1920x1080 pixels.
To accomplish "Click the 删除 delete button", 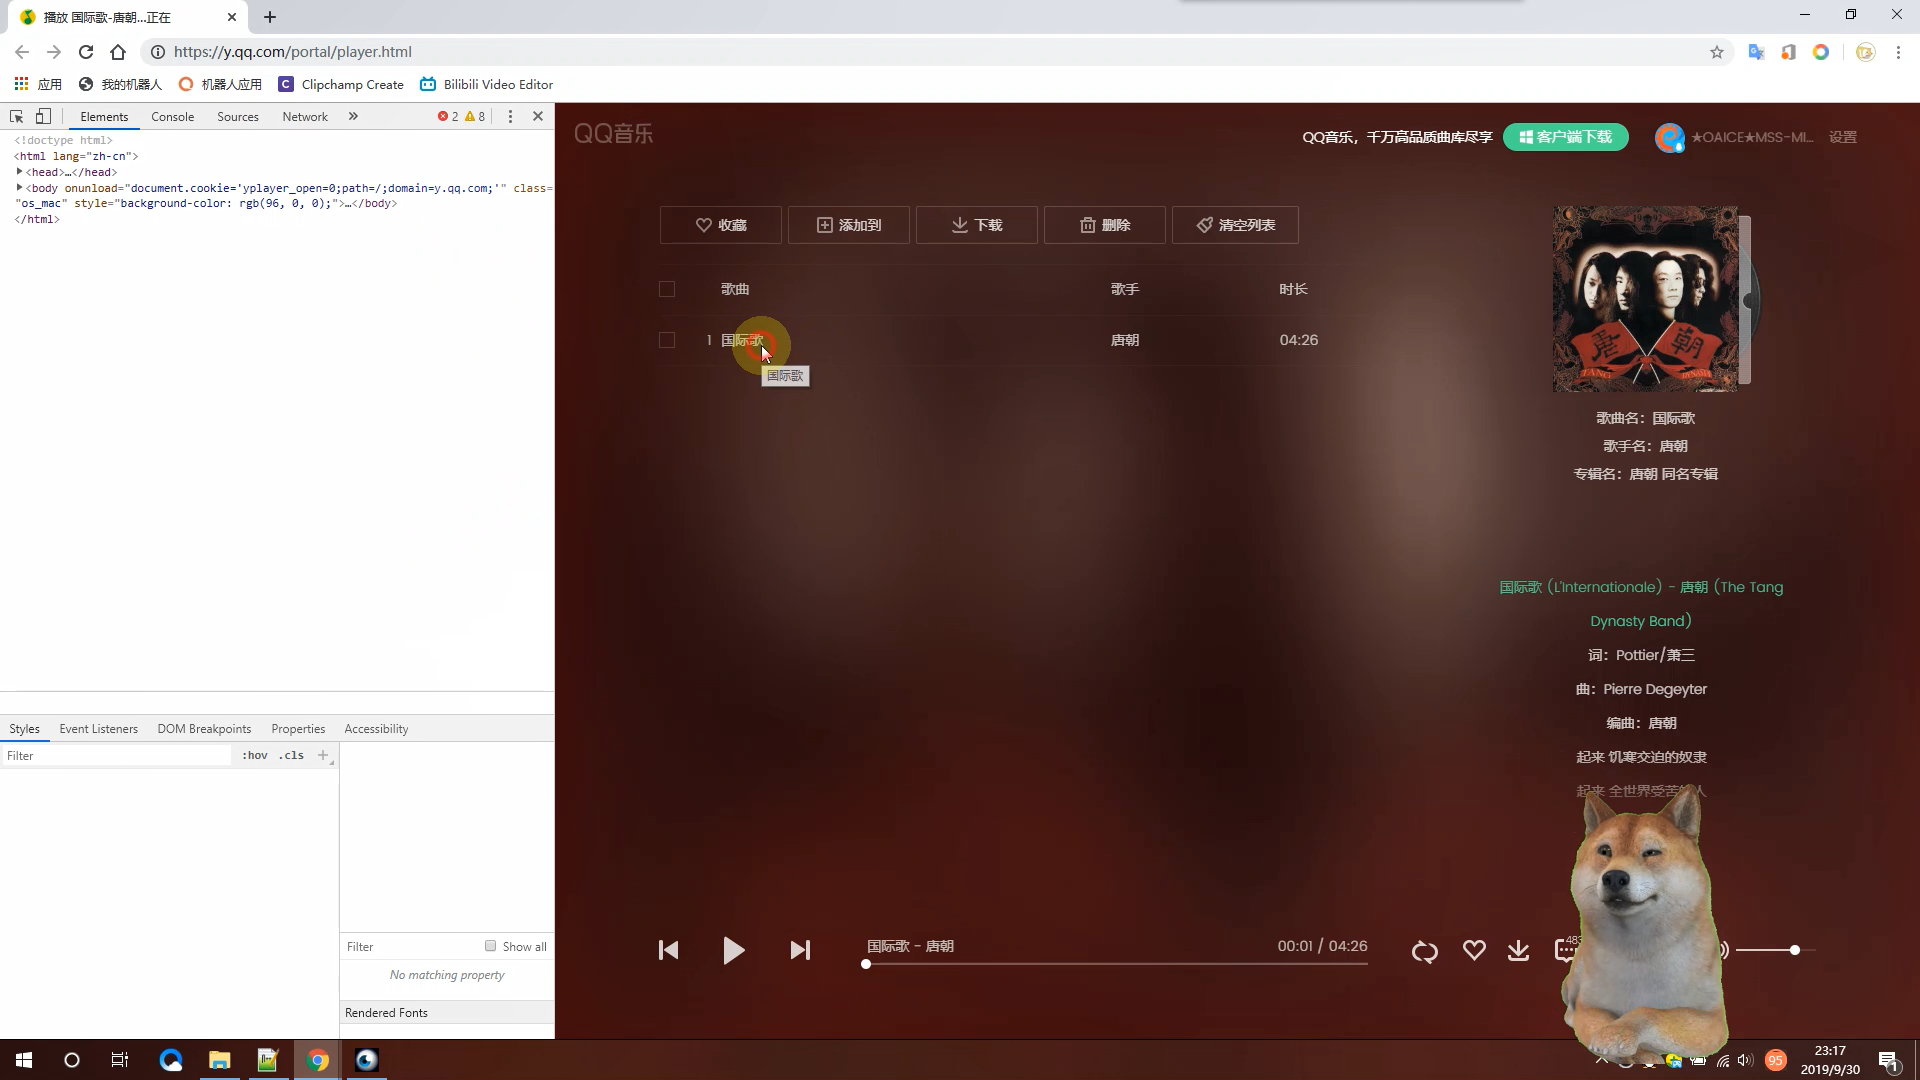I will (x=1105, y=225).
